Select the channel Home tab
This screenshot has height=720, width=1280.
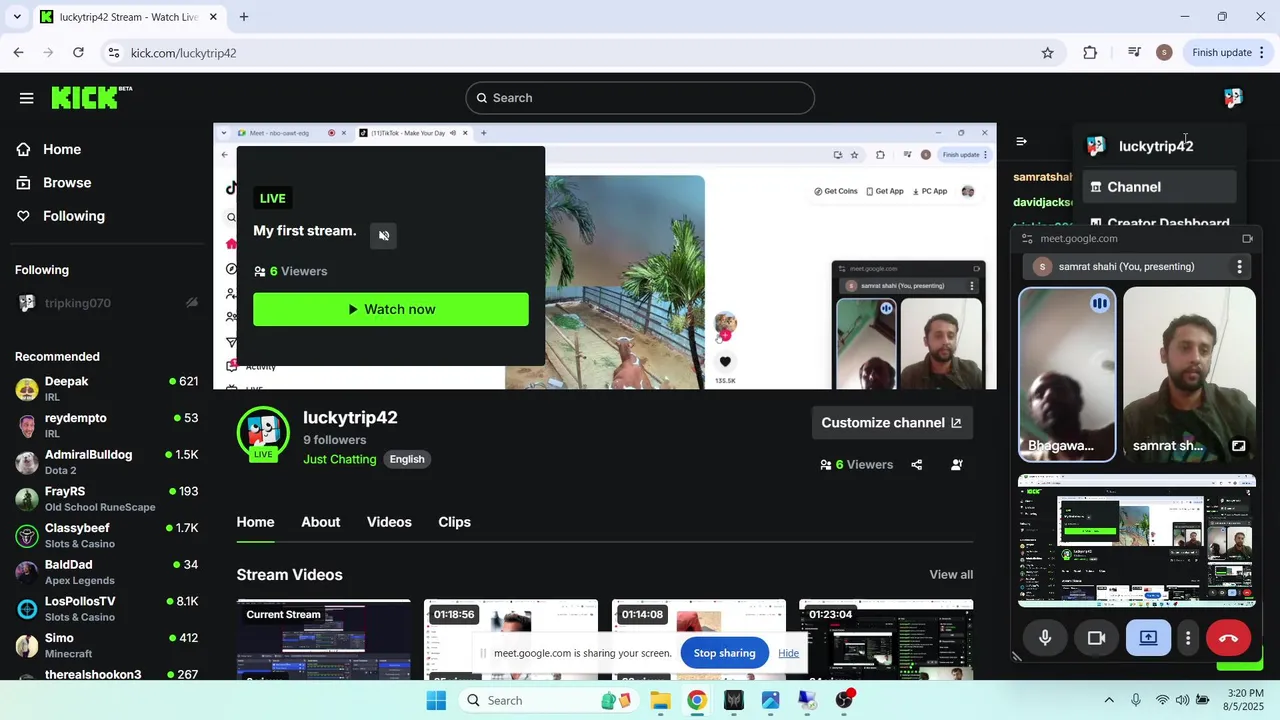[x=255, y=522]
